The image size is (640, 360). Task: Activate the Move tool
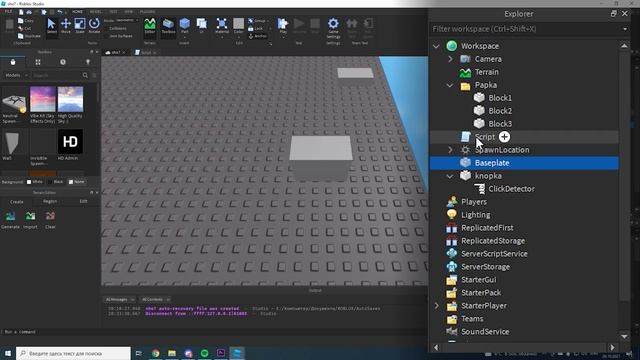click(66, 26)
